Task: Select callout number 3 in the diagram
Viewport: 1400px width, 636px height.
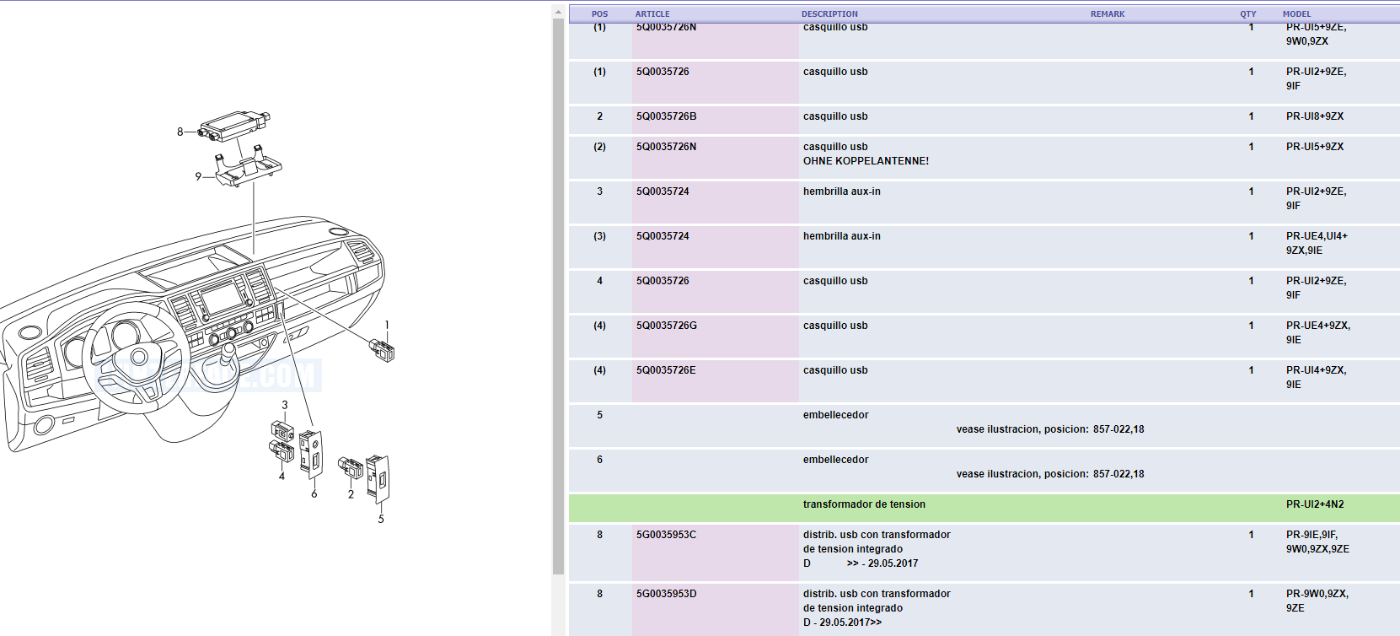Action: click(284, 405)
